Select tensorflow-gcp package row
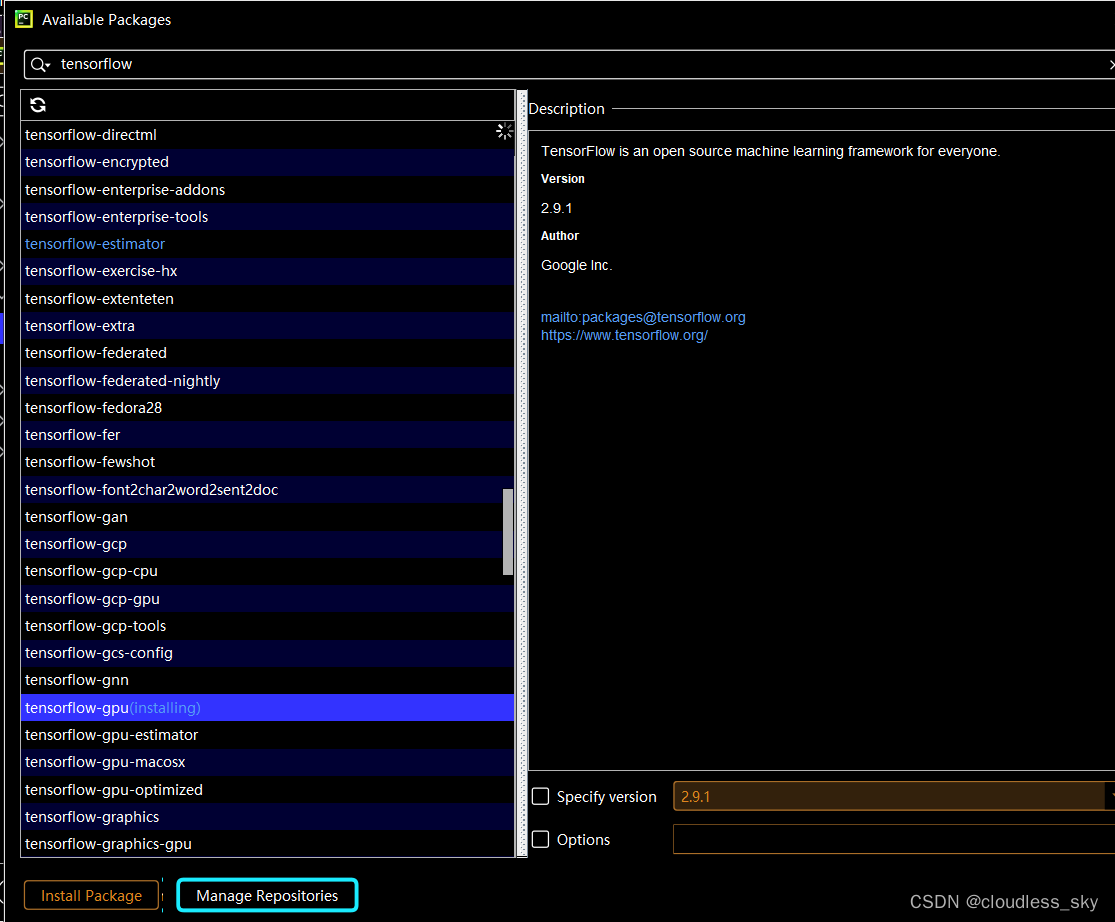Screen dimensions: 1115x922 click(267, 544)
